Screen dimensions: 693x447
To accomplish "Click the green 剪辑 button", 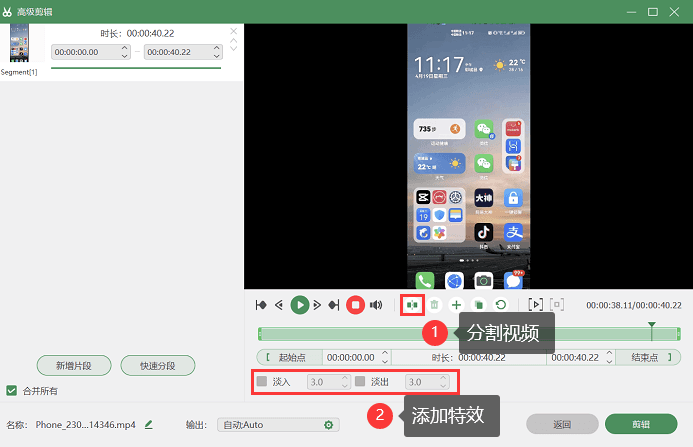I will tap(641, 424).
